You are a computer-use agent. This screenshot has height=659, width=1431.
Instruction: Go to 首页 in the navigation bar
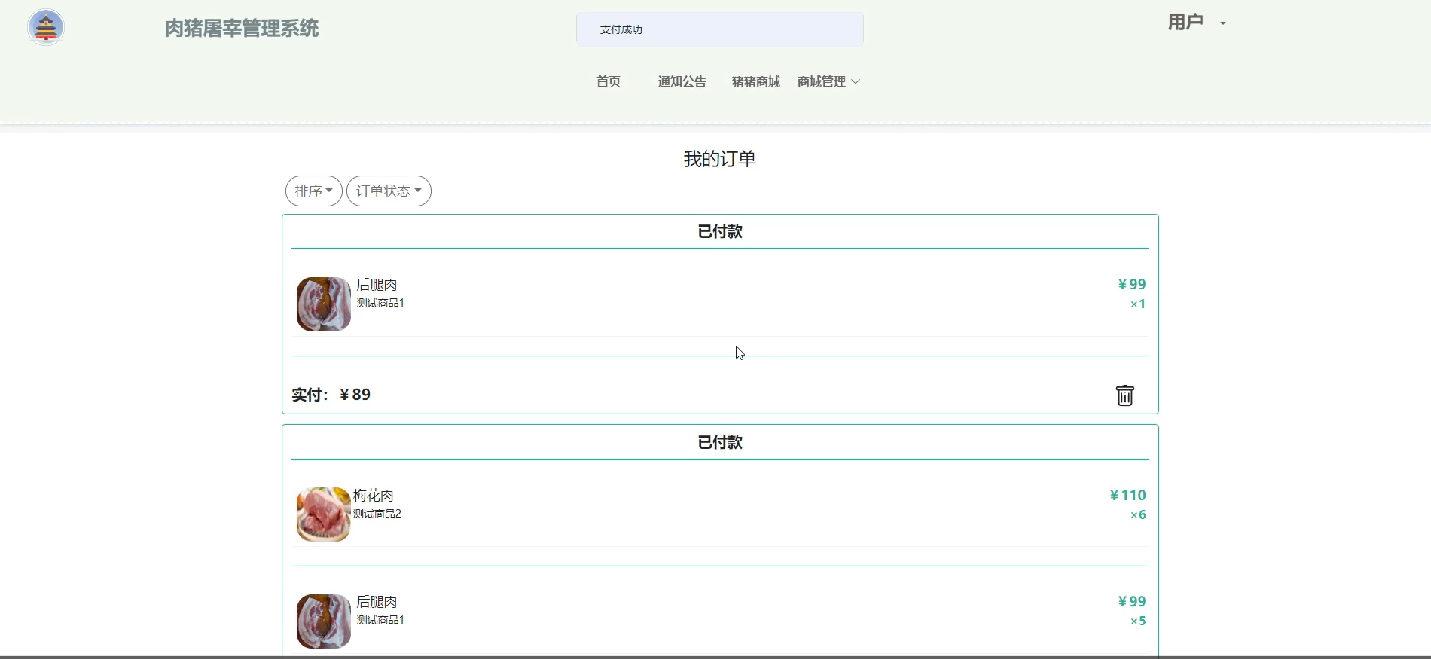(x=608, y=82)
